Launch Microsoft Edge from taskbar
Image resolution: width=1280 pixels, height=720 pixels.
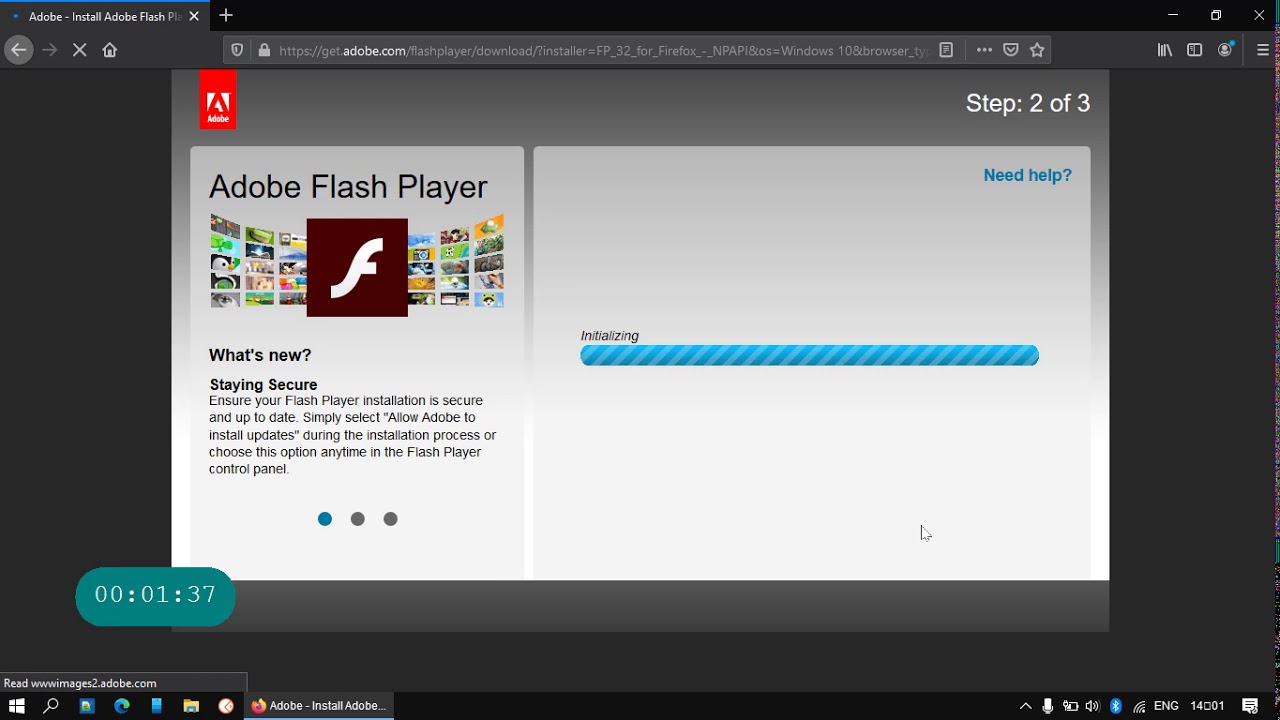(x=122, y=706)
